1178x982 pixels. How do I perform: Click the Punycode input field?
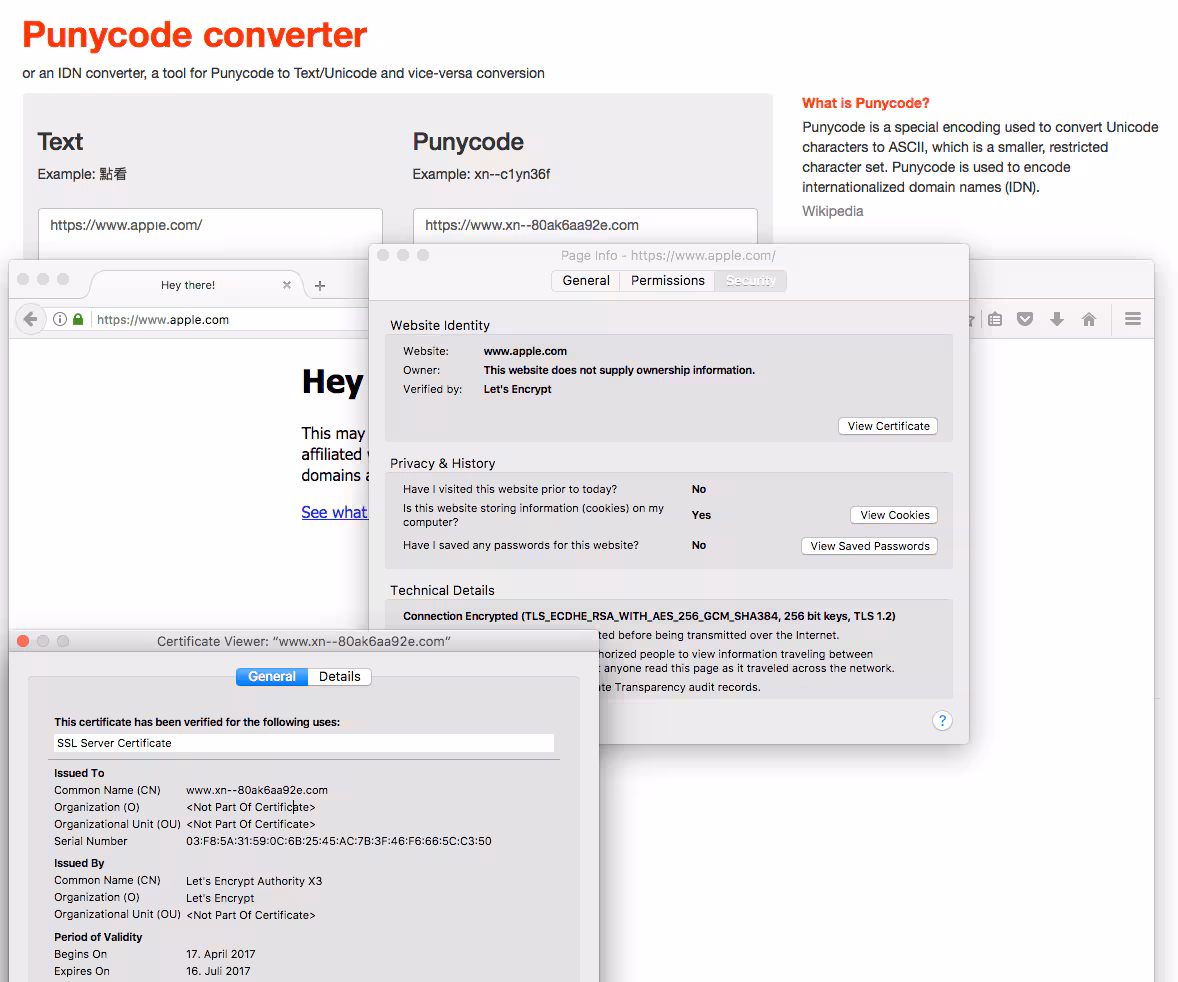click(585, 226)
